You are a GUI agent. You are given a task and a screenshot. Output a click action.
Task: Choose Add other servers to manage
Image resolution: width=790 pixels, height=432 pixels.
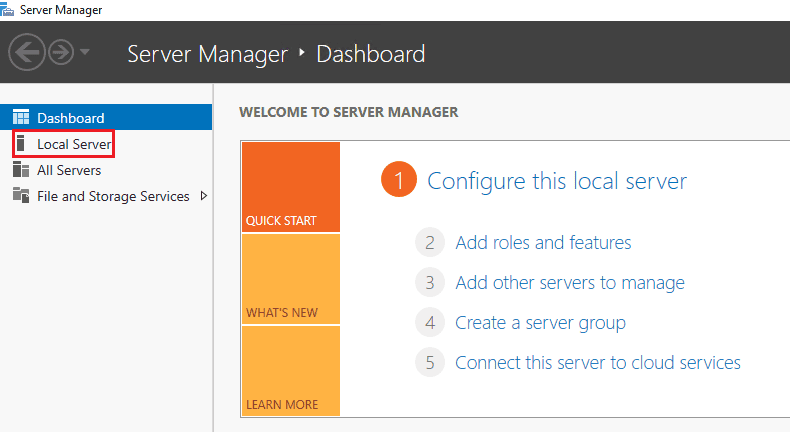pos(569,283)
